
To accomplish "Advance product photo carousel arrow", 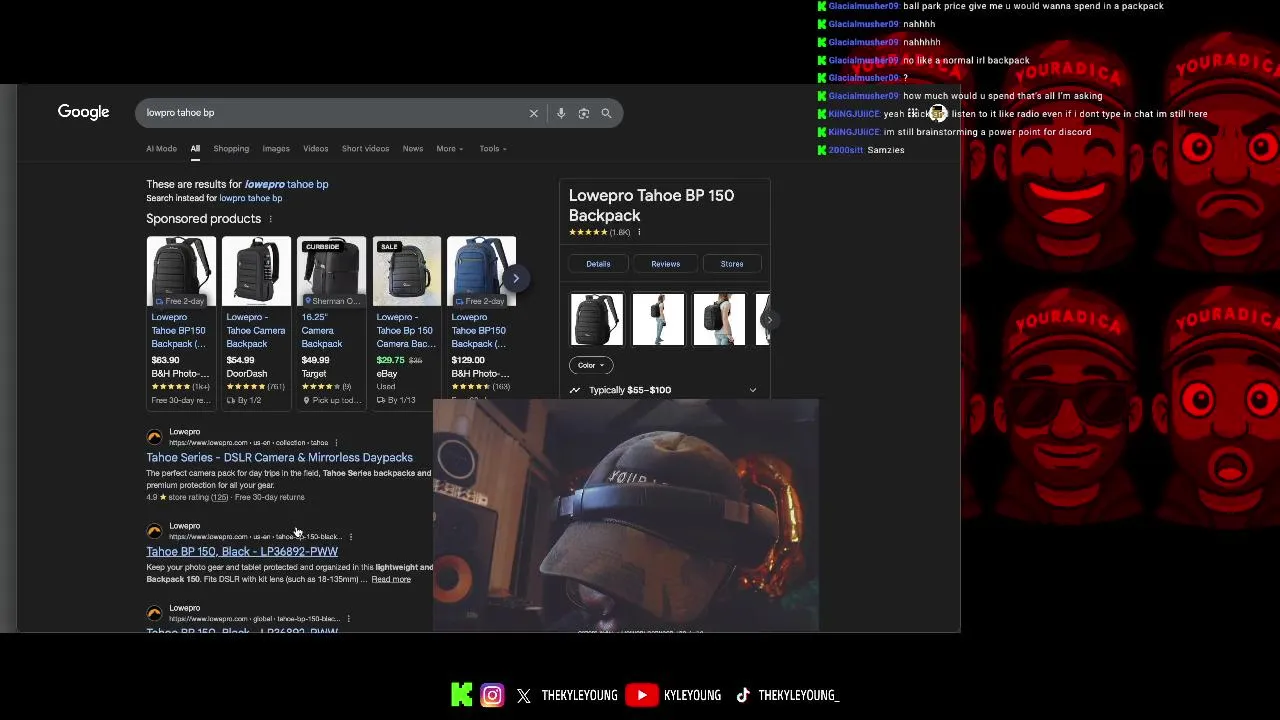I will (x=768, y=320).
